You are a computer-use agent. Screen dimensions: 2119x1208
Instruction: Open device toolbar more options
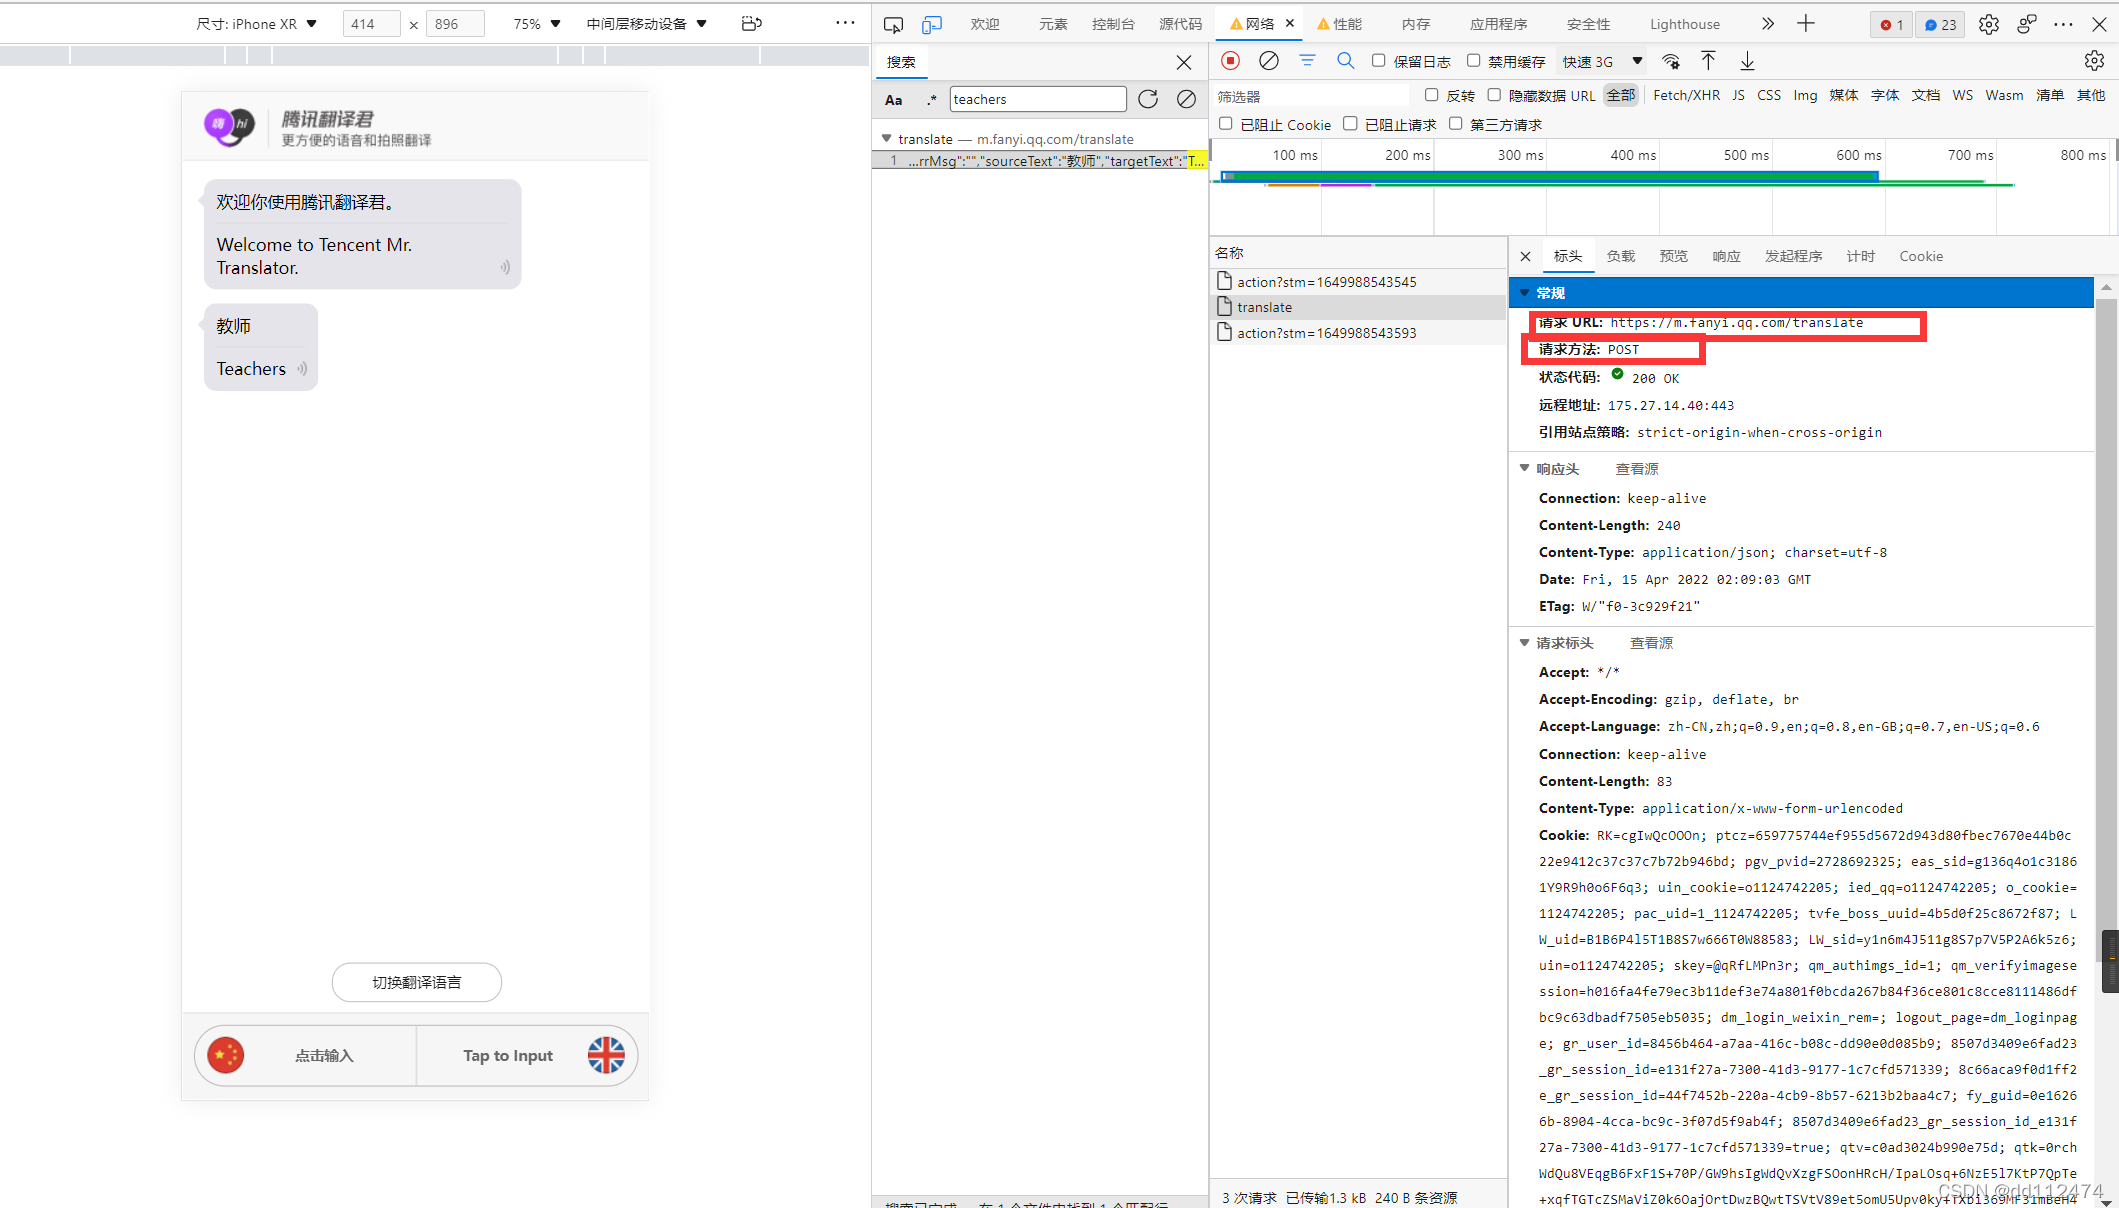click(845, 23)
